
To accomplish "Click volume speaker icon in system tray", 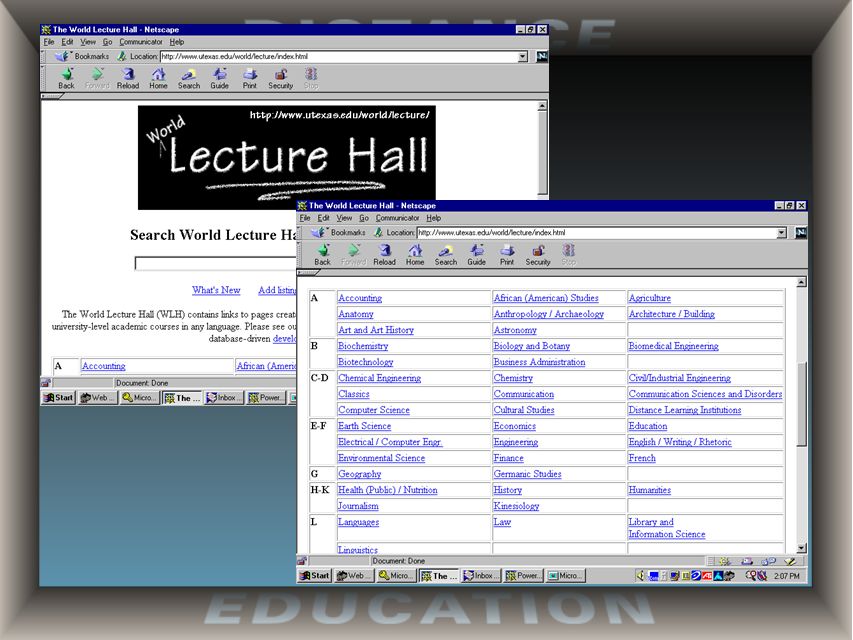I will click(x=640, y=575).
